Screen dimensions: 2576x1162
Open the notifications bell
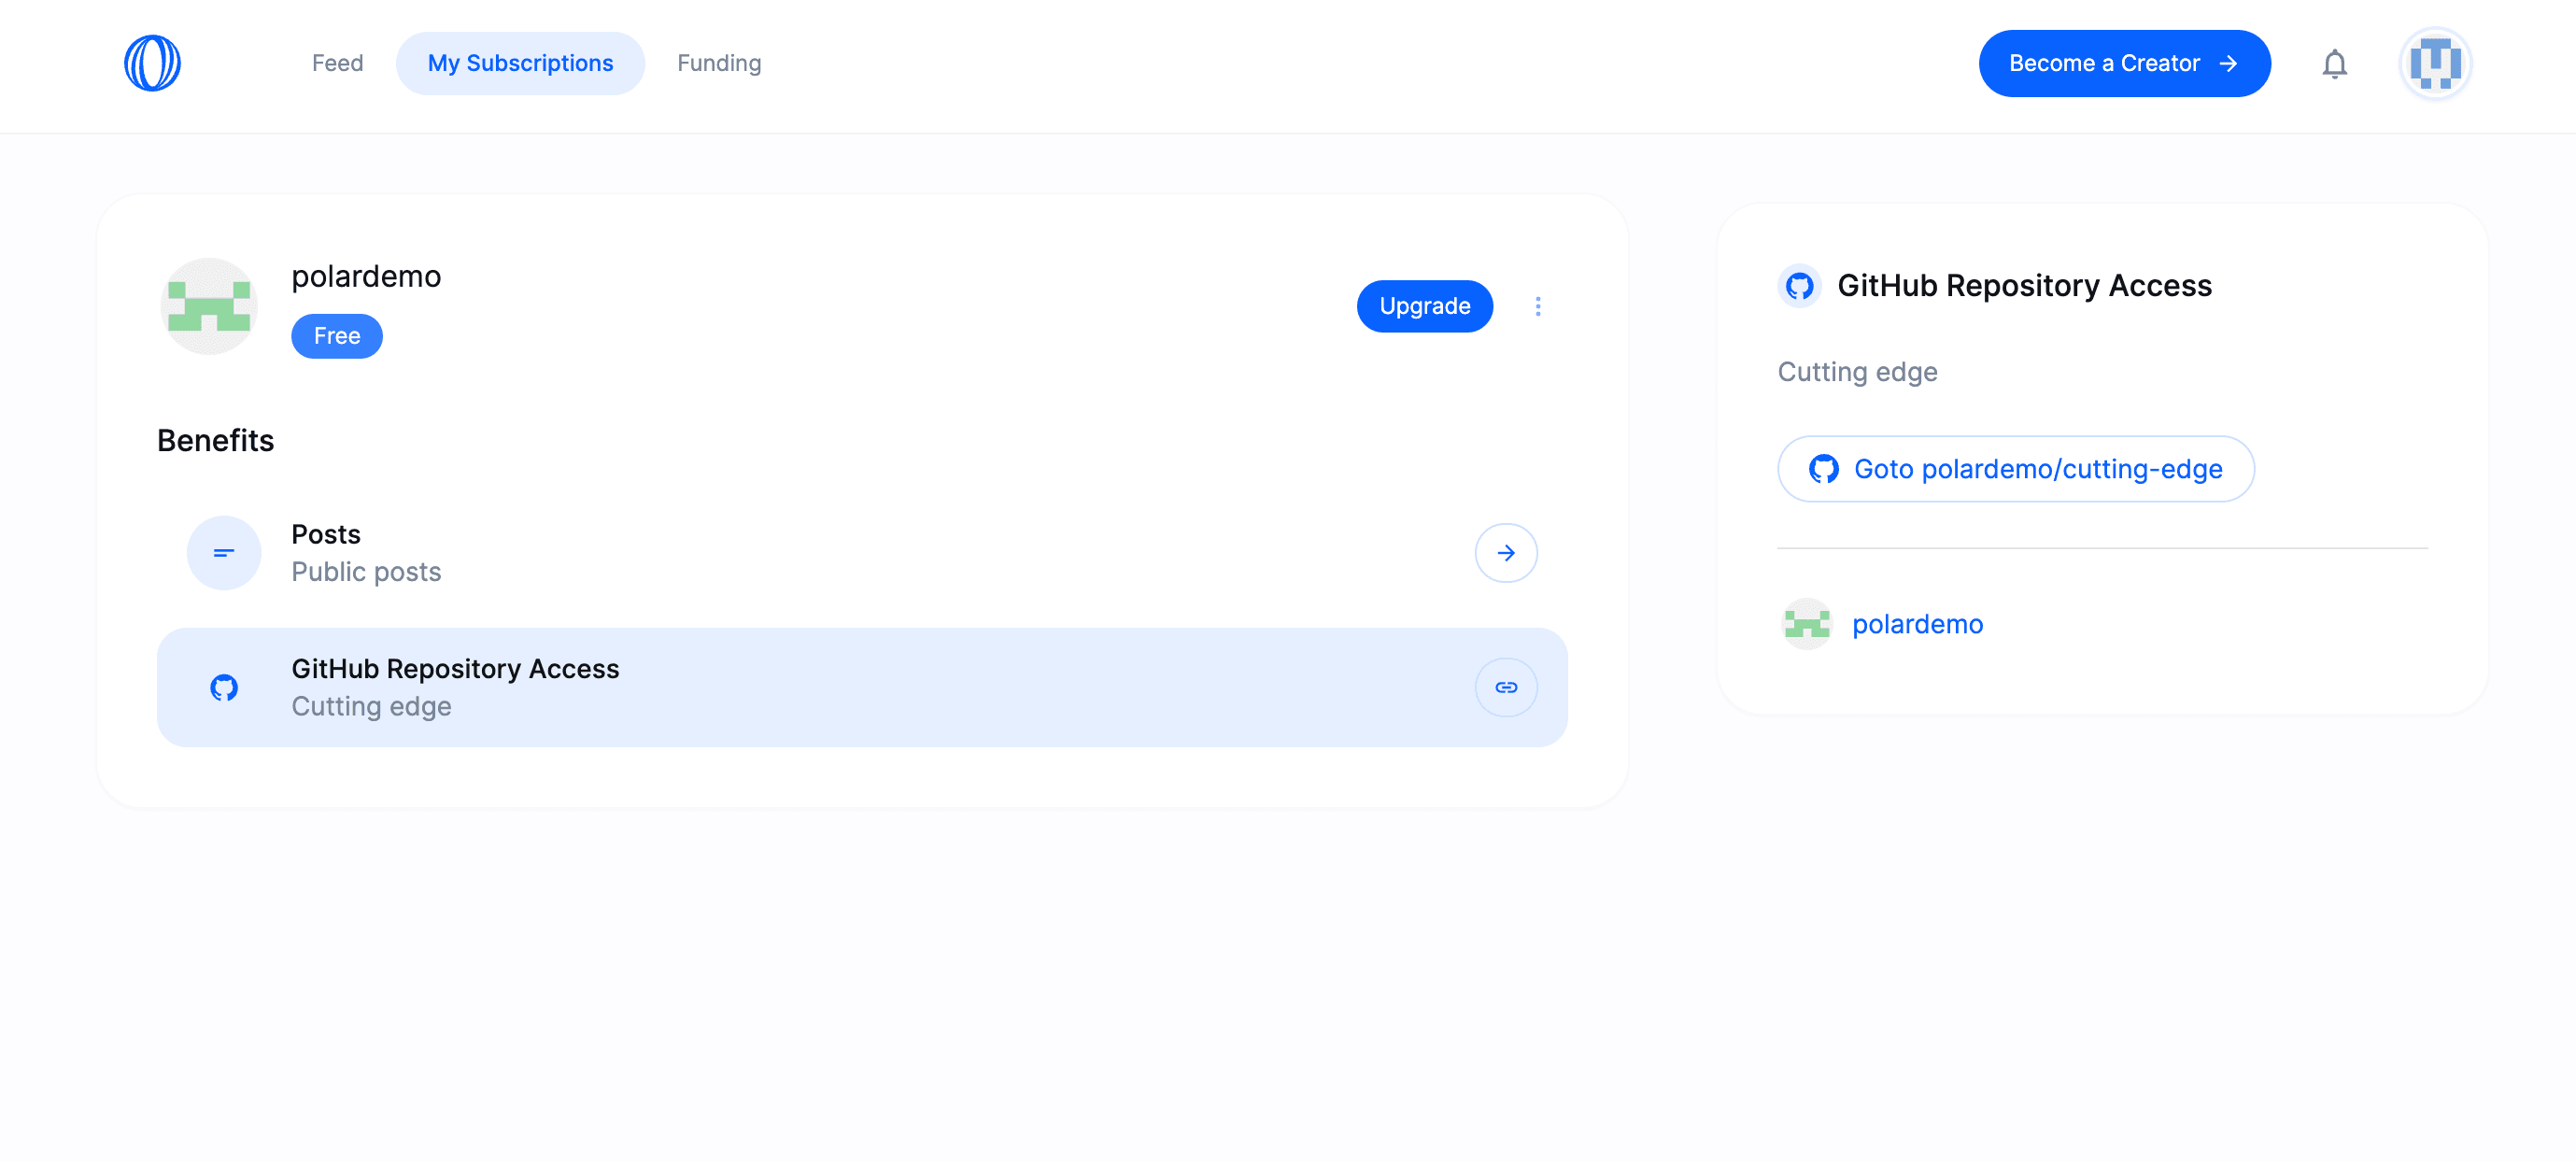(2335, 63)
